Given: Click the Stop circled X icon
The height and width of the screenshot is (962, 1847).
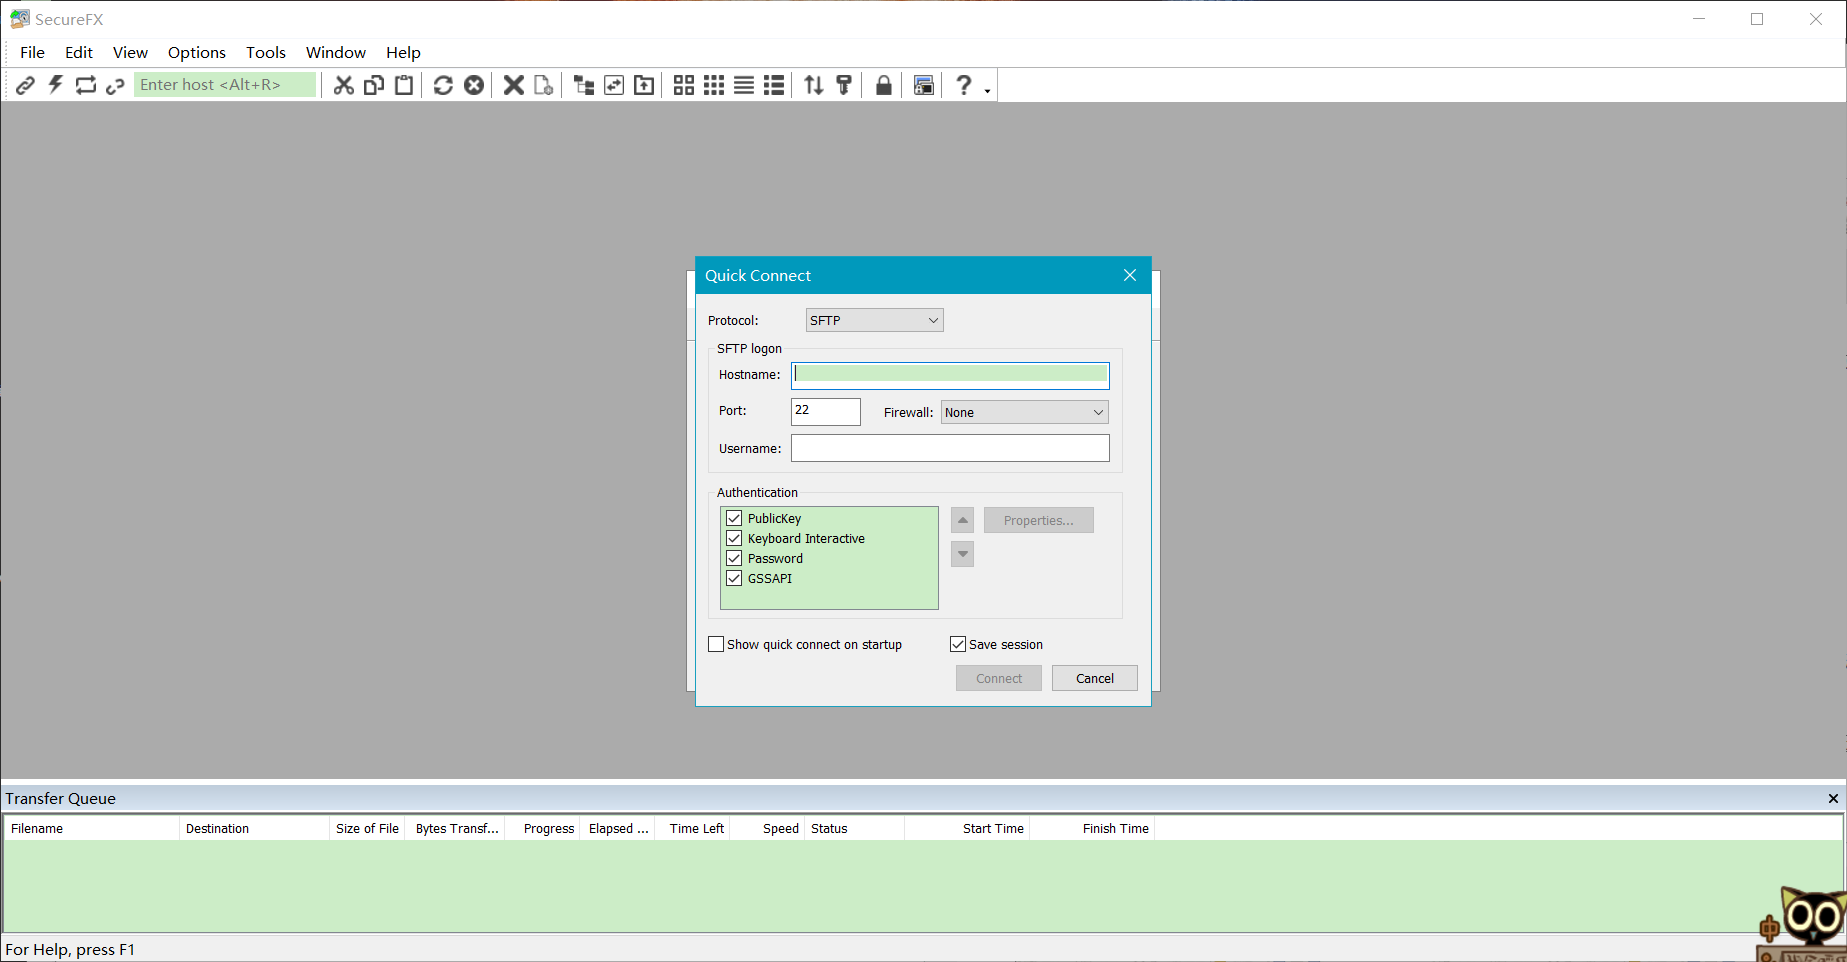Looking at the screenshot, I should coord(474,85).
